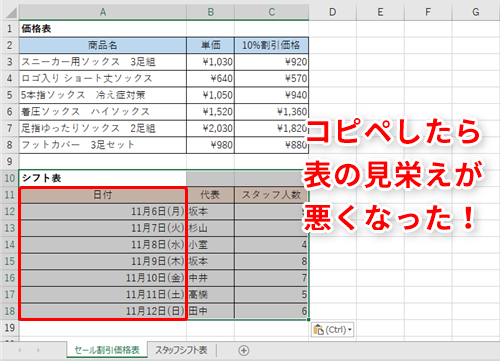
Task: Select column D header
Action: point(332,12)
